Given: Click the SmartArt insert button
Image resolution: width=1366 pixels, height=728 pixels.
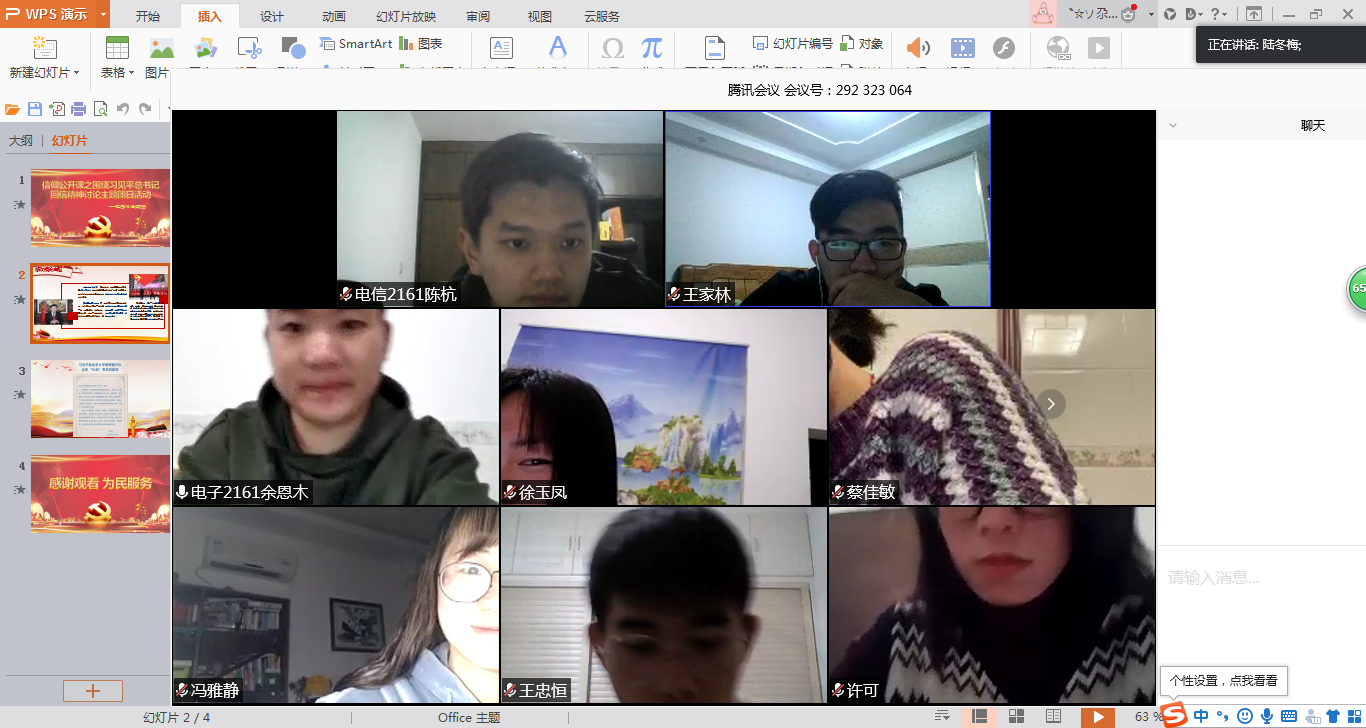Looking at the screenshot, I should (x=356, y=44).
